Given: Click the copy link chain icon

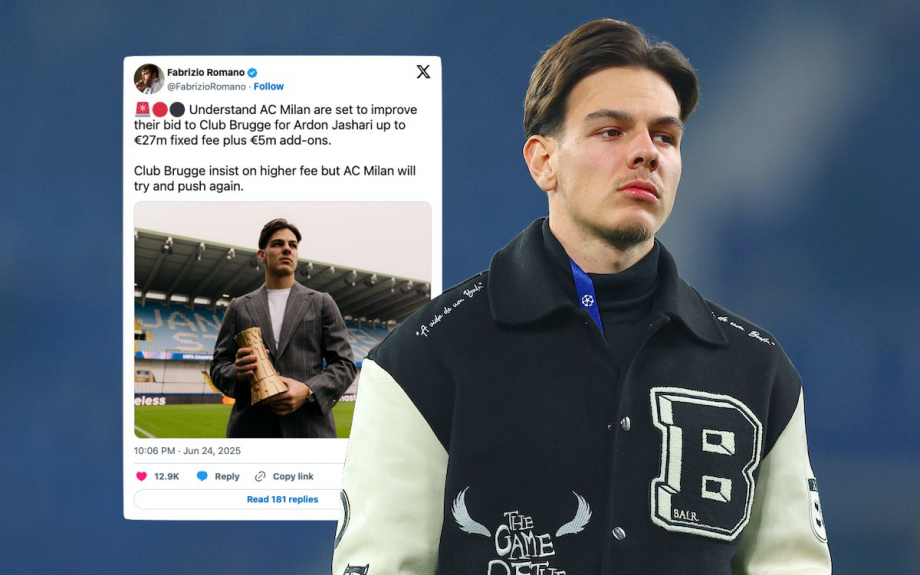Looking at the screenshot, I should 261,476.
